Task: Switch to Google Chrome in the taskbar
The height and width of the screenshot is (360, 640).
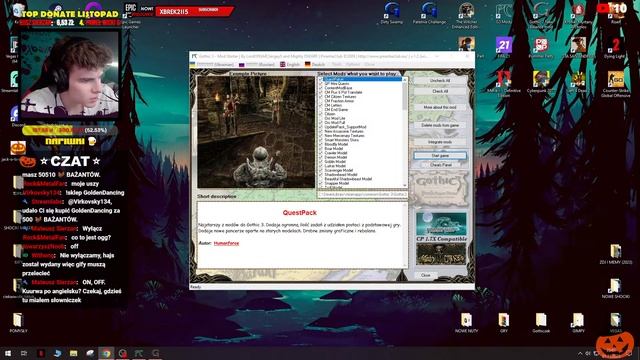Action: pyautogui.click(x=106, y=353)
